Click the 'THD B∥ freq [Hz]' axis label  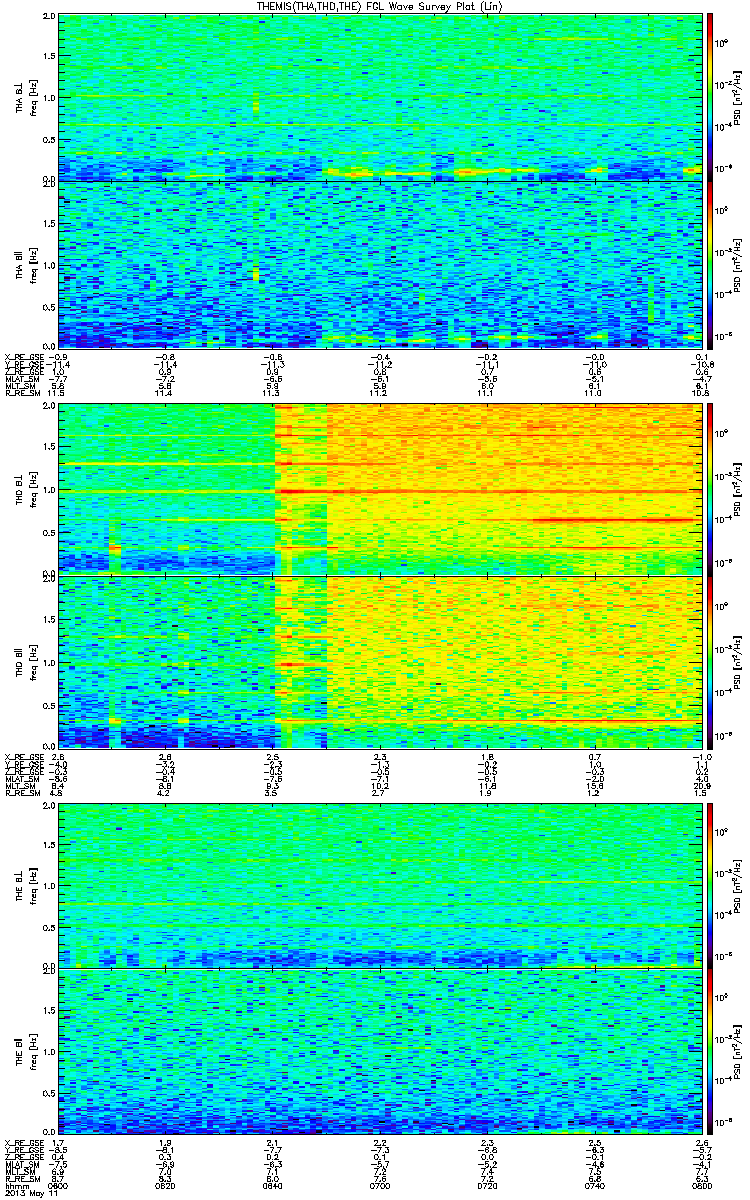tap(24, 661)
